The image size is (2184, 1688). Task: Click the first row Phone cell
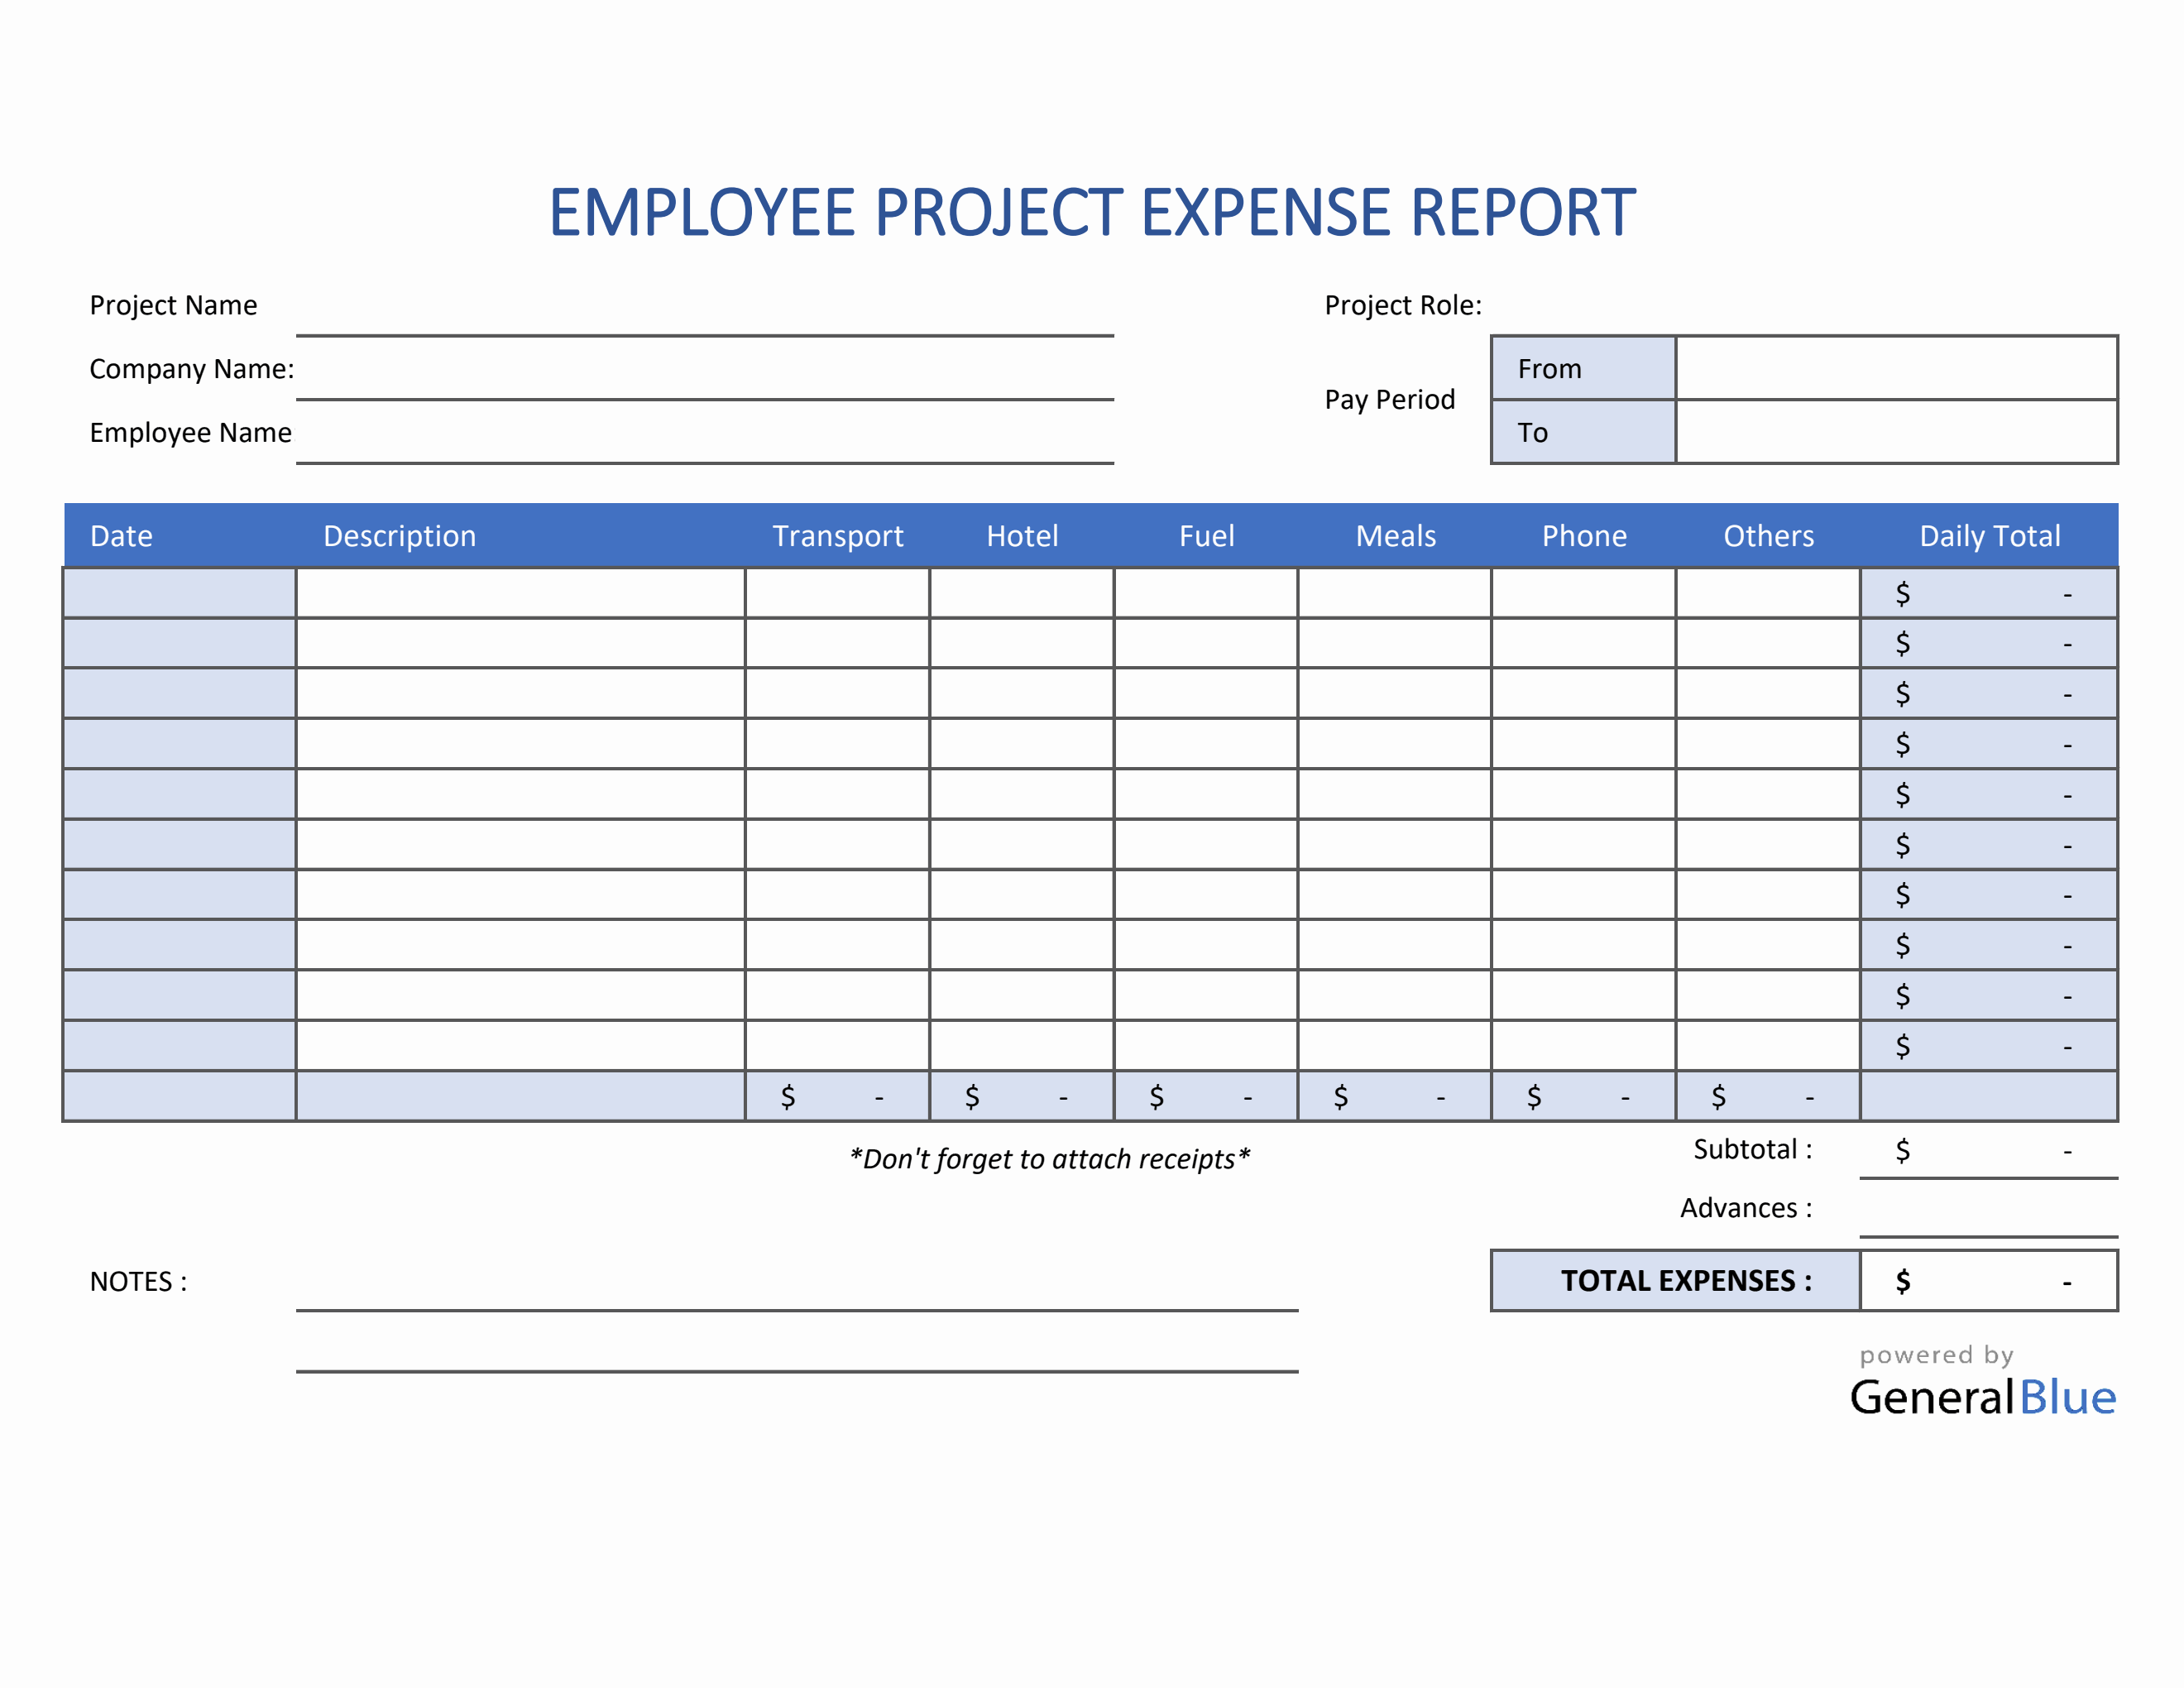(x=1584, y=593)
